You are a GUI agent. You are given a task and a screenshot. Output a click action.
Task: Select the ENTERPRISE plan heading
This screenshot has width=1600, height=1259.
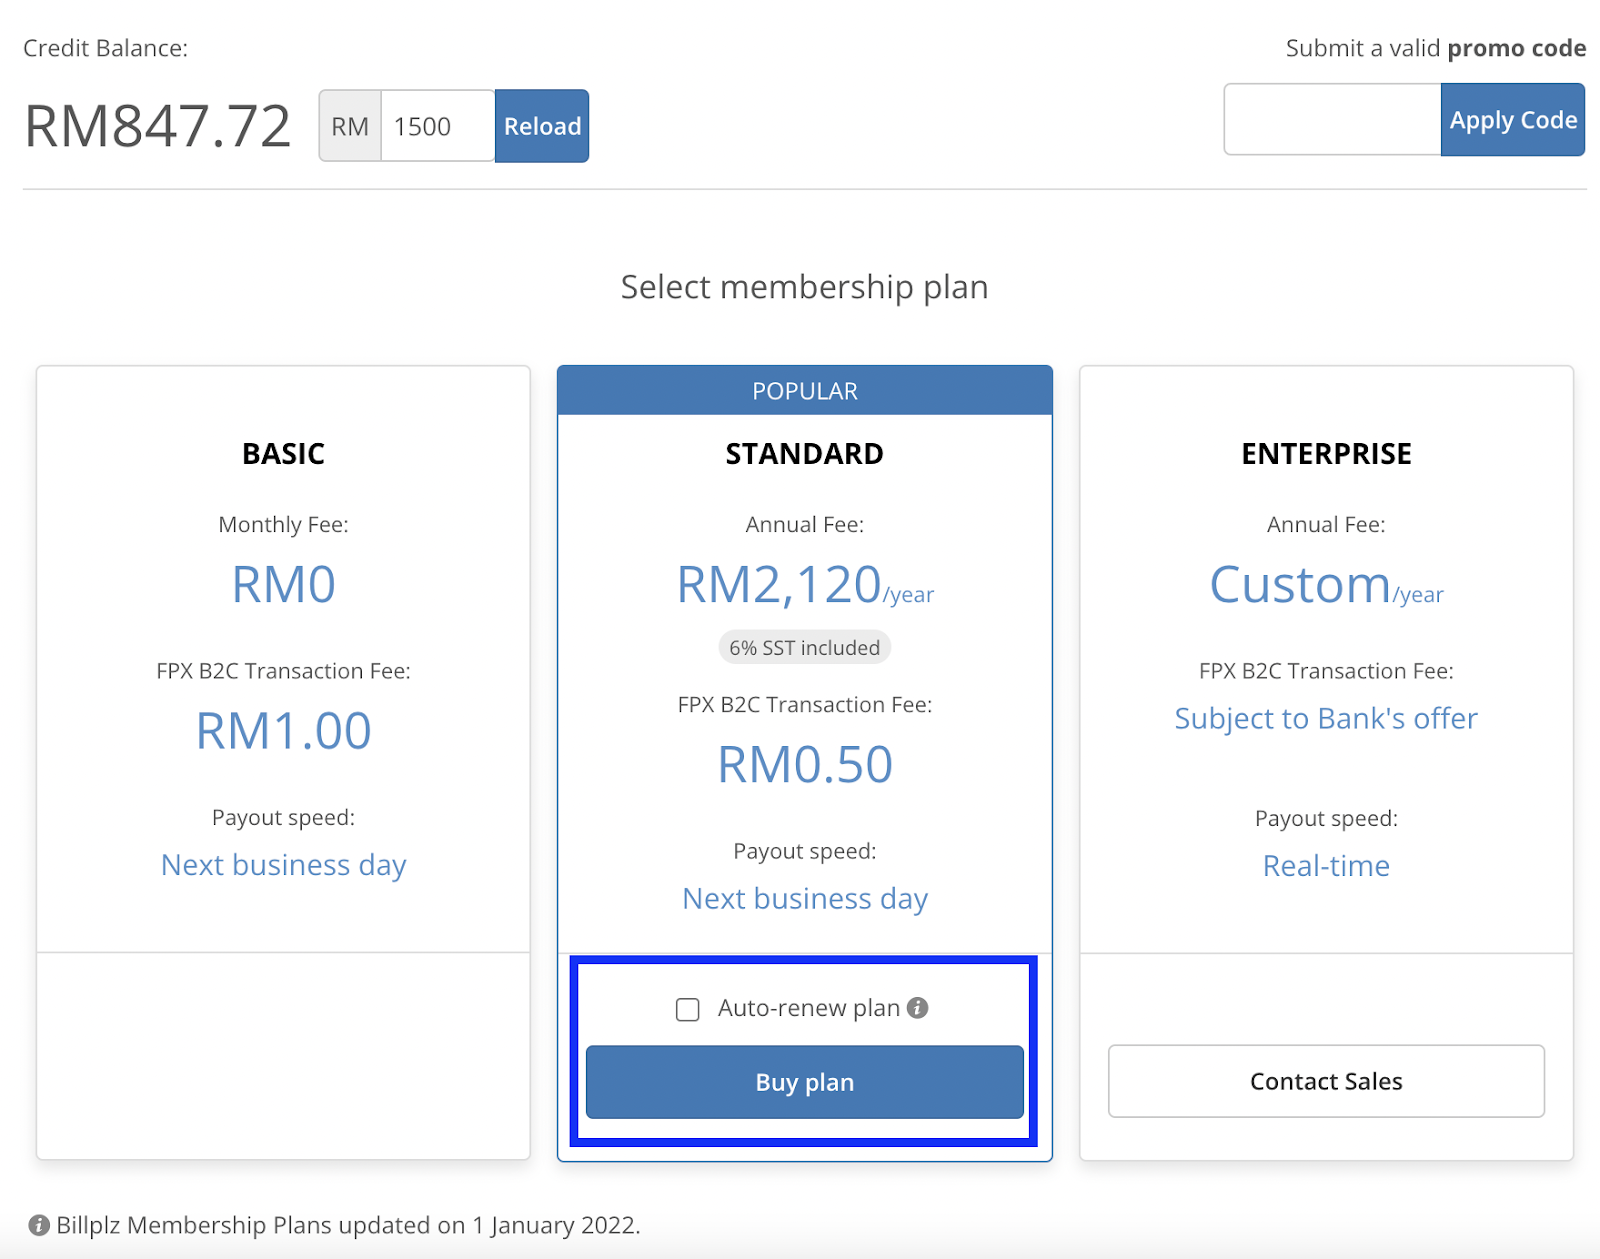pyautogui.click(x=1326, y=454)
